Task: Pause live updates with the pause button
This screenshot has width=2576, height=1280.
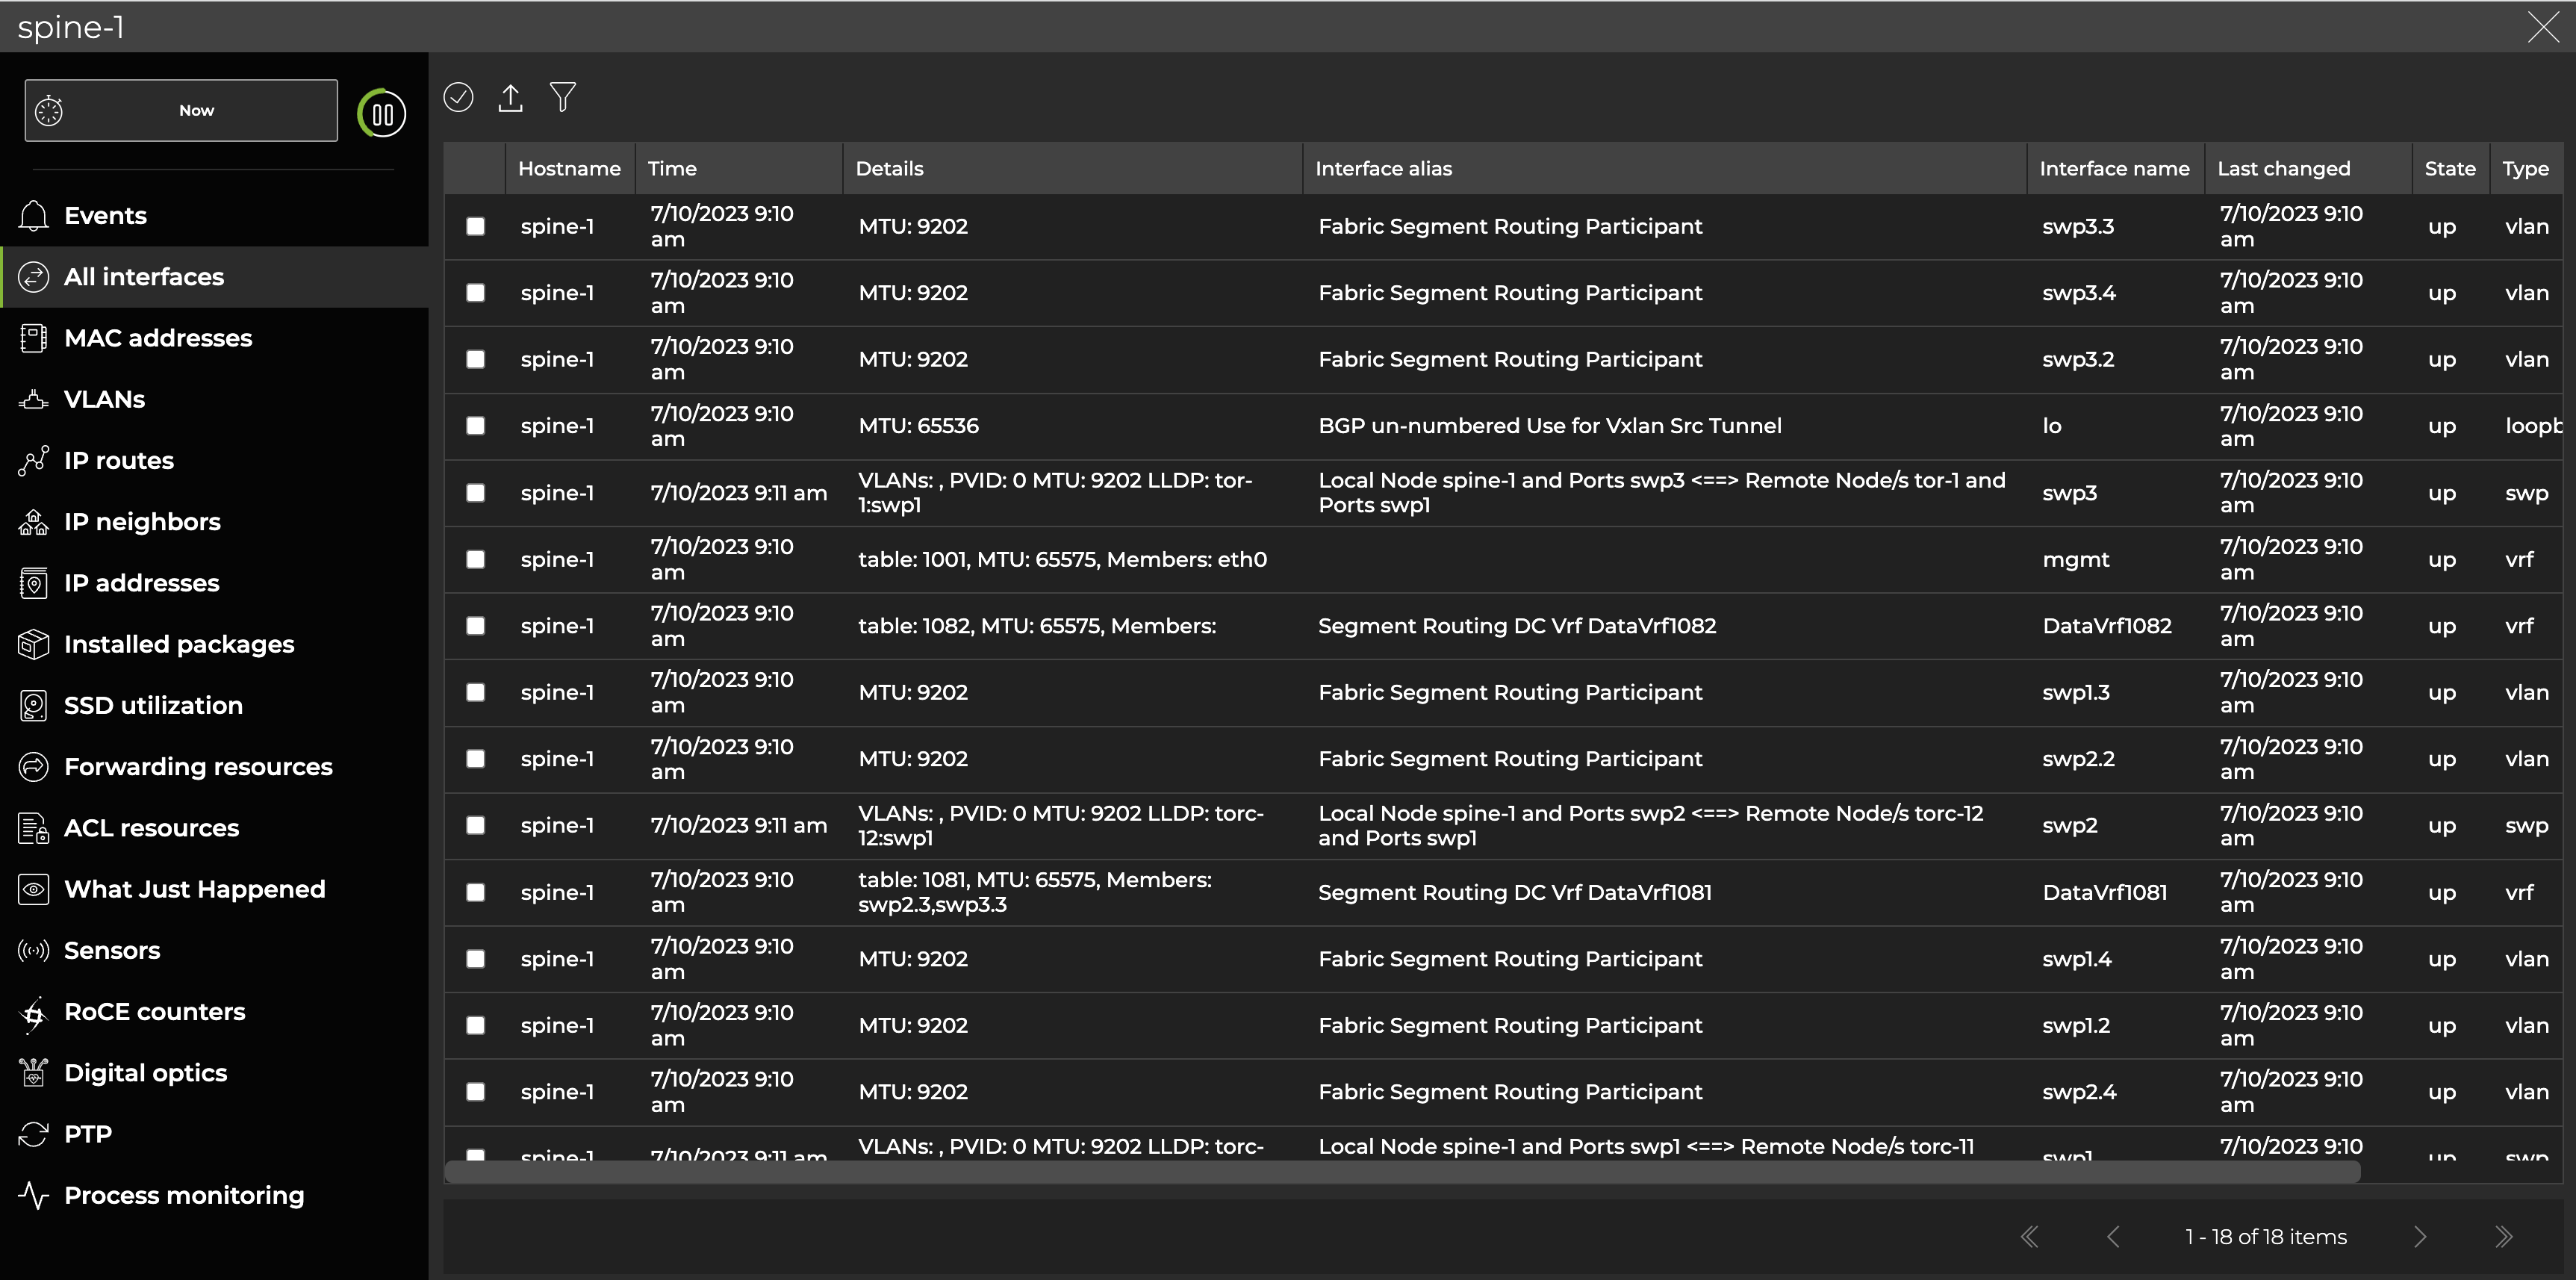Action: pos(382,114)
